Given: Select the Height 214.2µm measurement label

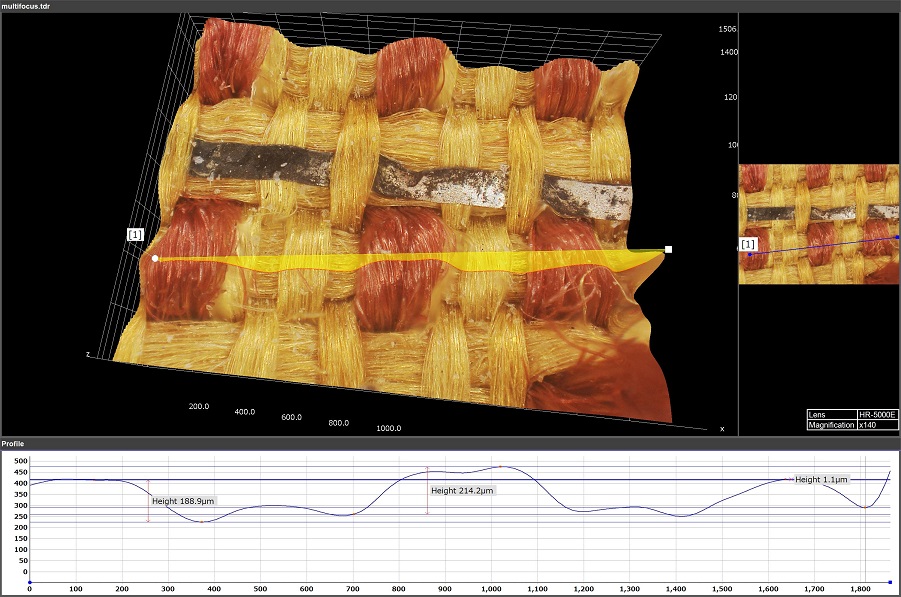Looking at the screenshot, I should [x=462, y=491].
